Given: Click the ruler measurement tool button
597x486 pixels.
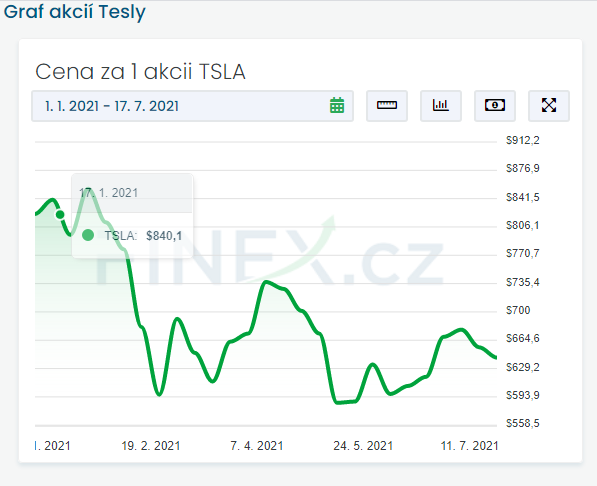Looking at the screenshot, I should point(387,106).
